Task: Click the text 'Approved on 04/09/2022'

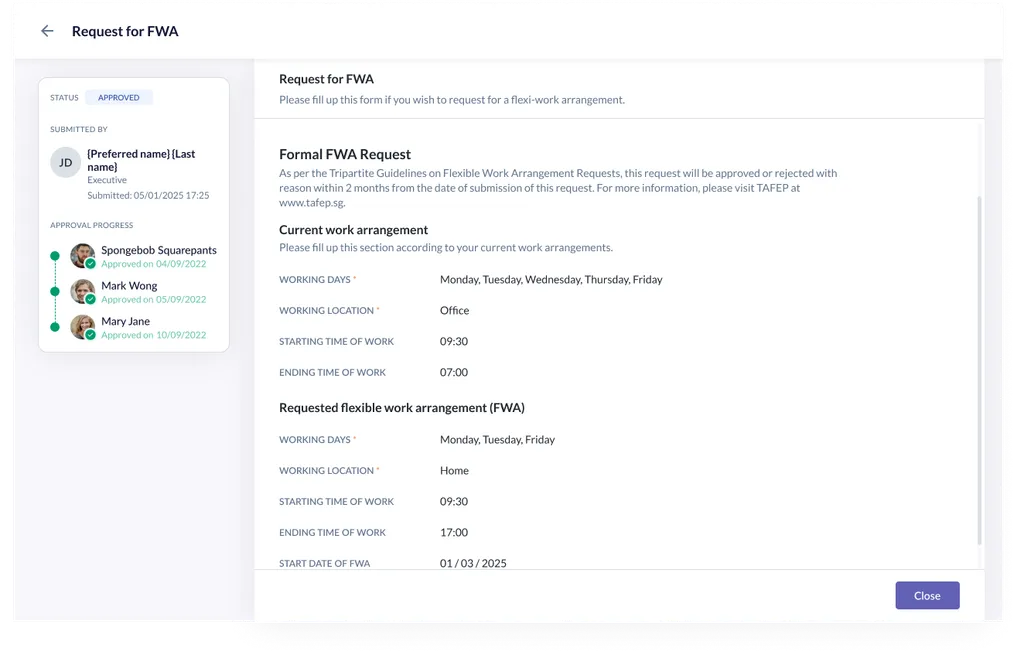Action: (153, 264)
